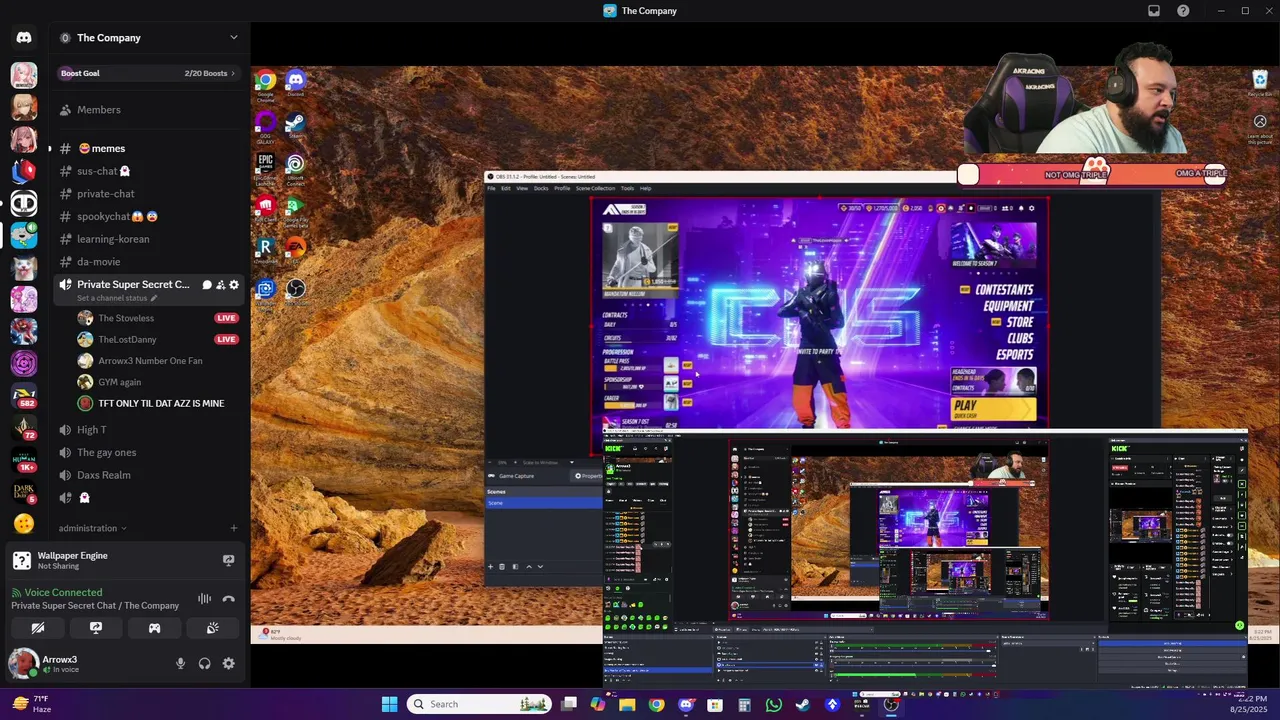This screenshot has height=720, width=1280.
Task: Open the sus-chat channel
Action: 150,171
